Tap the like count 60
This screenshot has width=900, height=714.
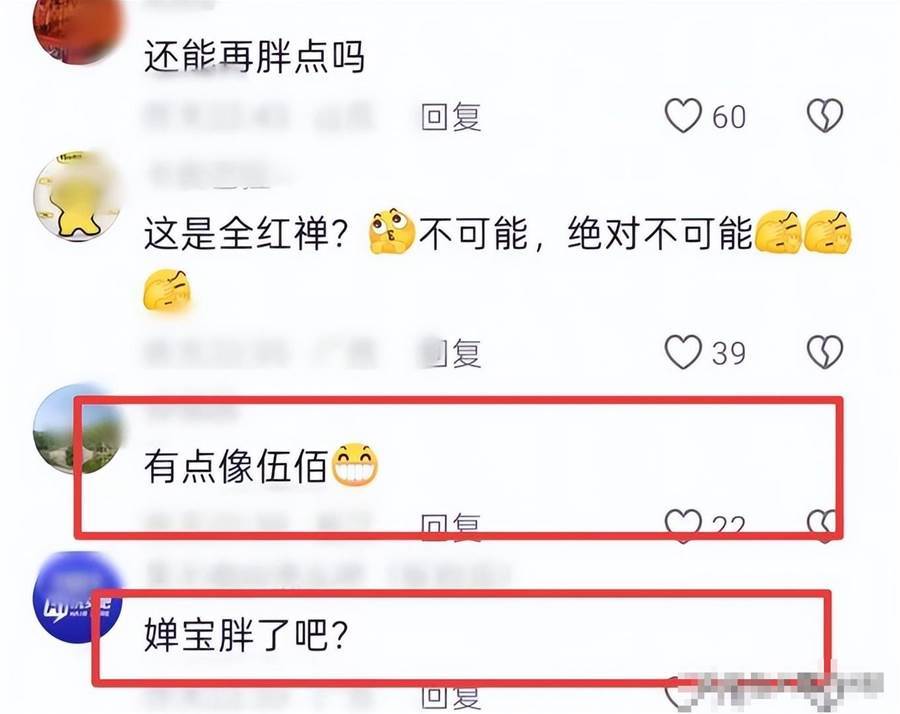tap(729, 117)
